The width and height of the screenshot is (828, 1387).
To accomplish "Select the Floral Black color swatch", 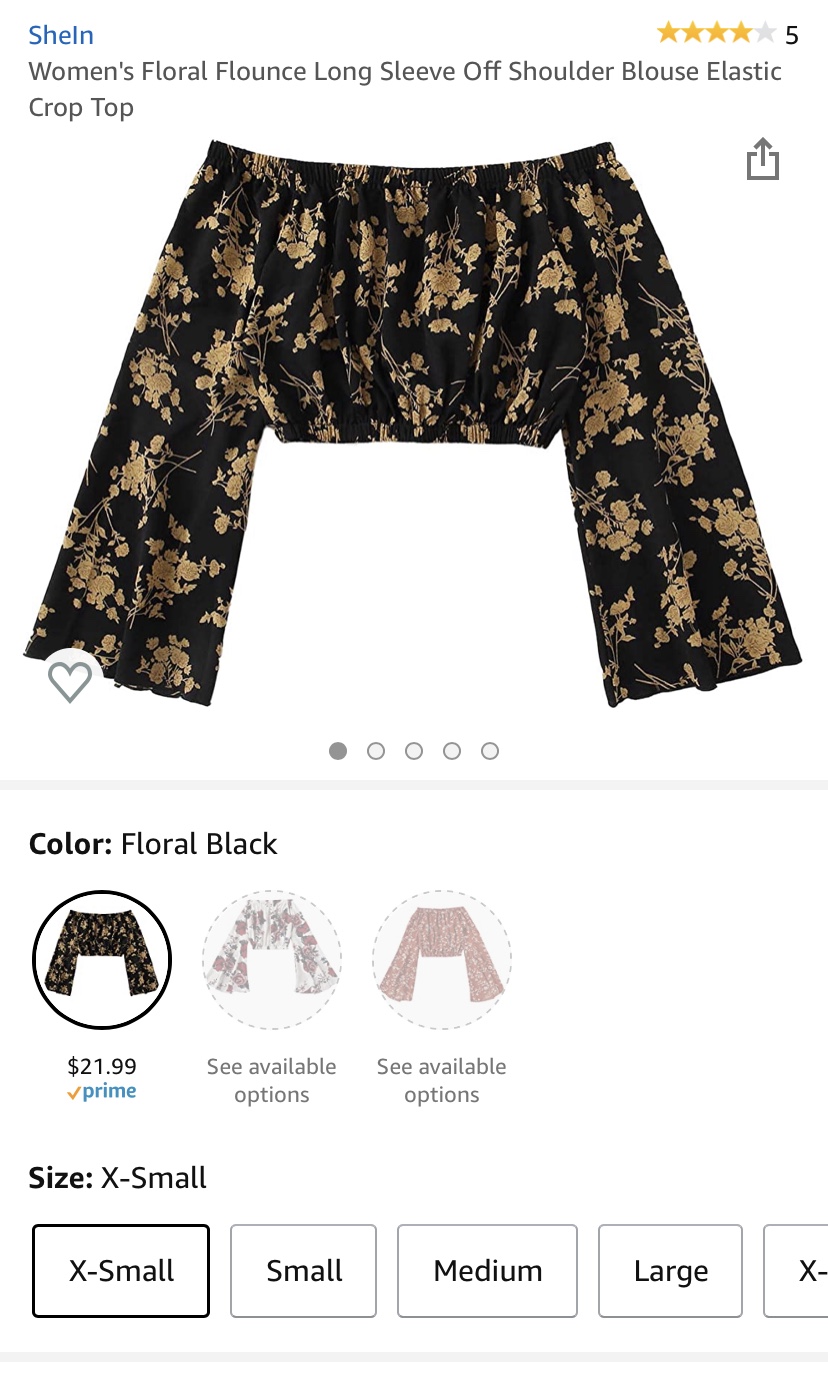I will tap(102, 960).
